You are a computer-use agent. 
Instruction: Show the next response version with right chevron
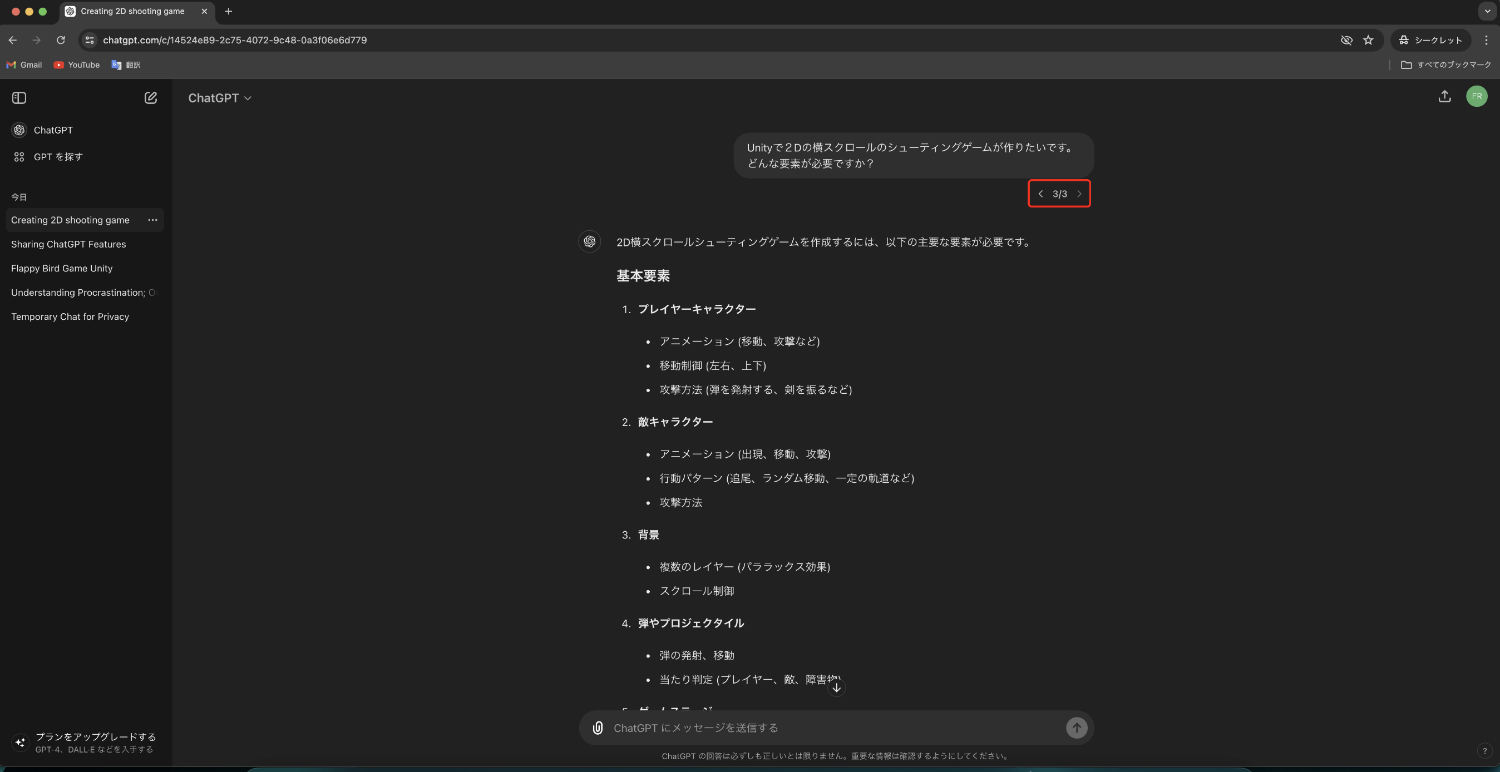pos(1079,194)
